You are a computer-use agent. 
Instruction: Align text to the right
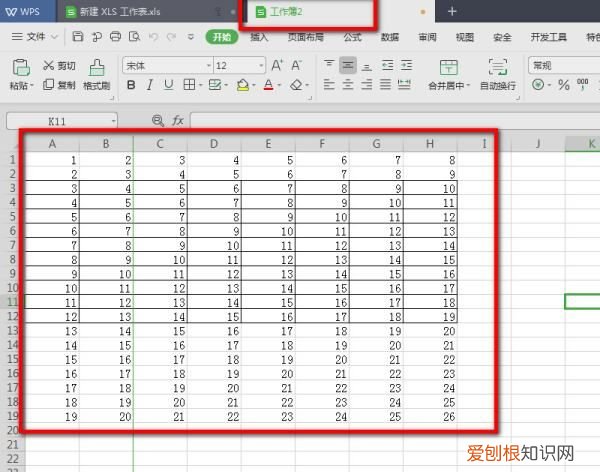(x=367, y=85)
